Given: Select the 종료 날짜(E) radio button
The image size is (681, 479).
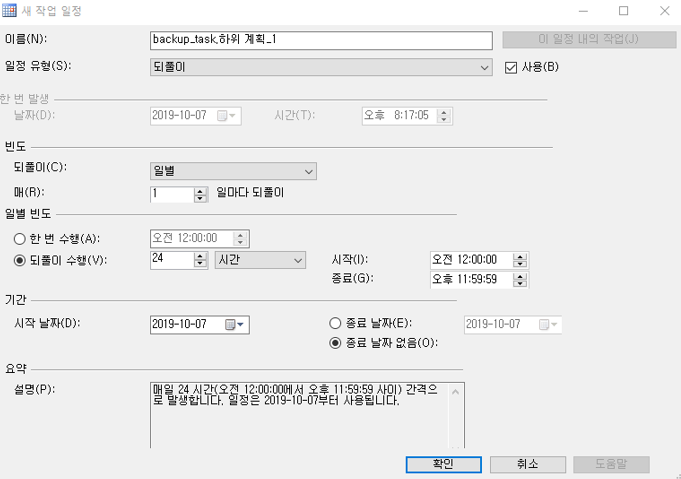Looking at the screenshot, I should (x=335, y=323).
